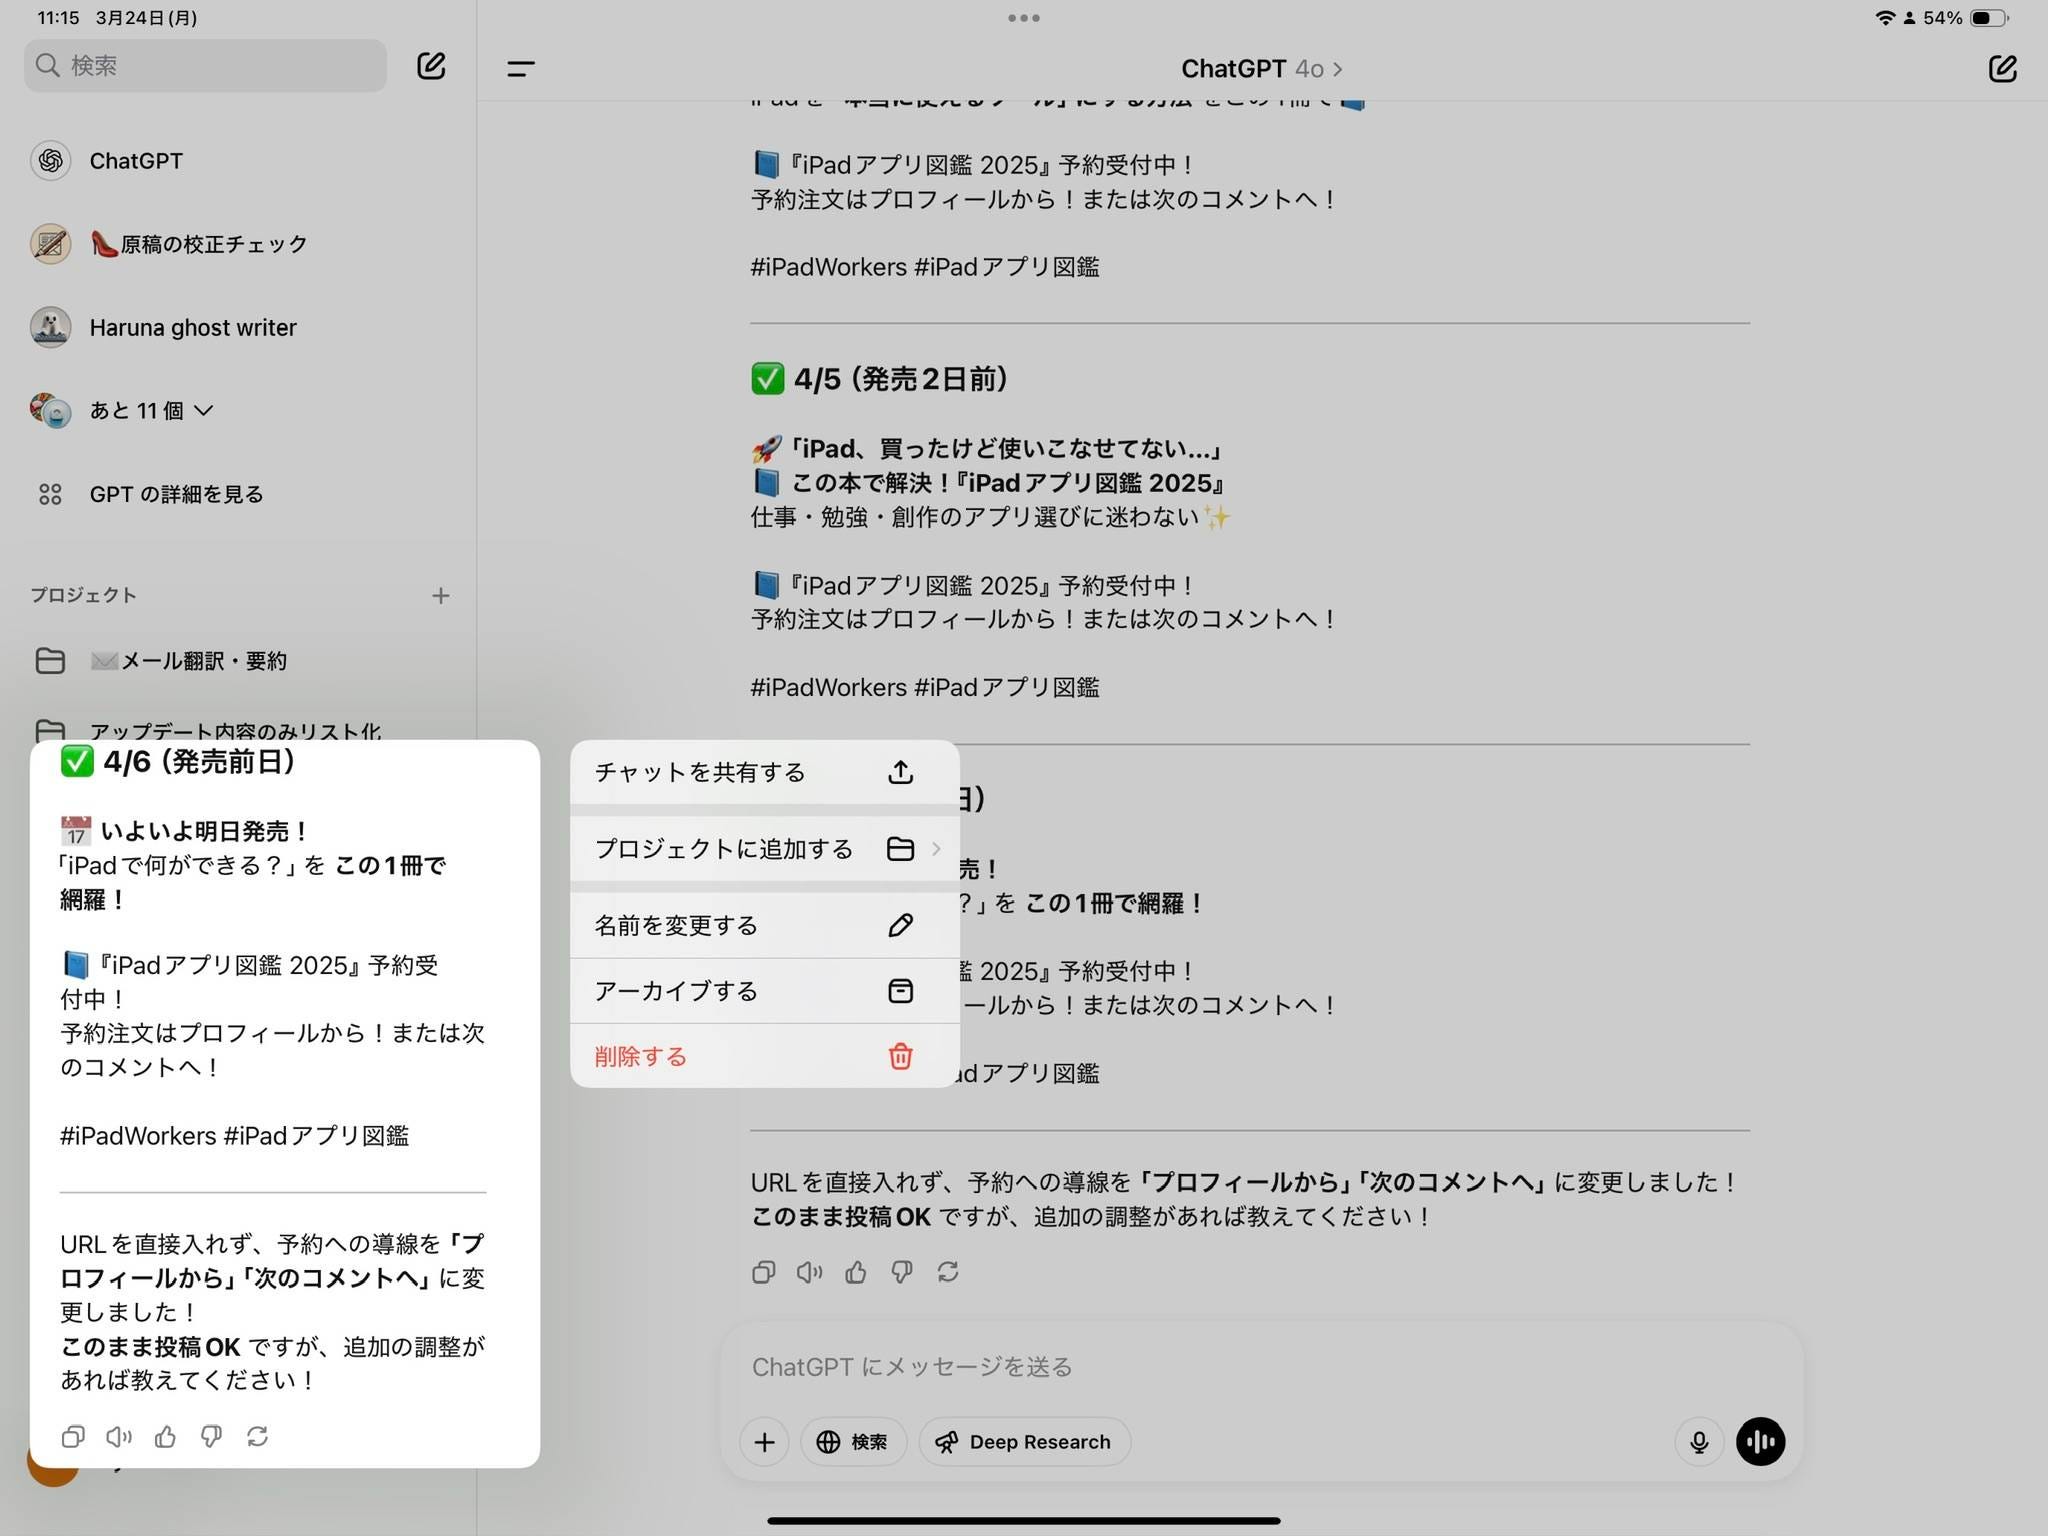2048x1536 pixels.
Task: Click red trash icon in context menu
Action: (x=900, y=1056)
